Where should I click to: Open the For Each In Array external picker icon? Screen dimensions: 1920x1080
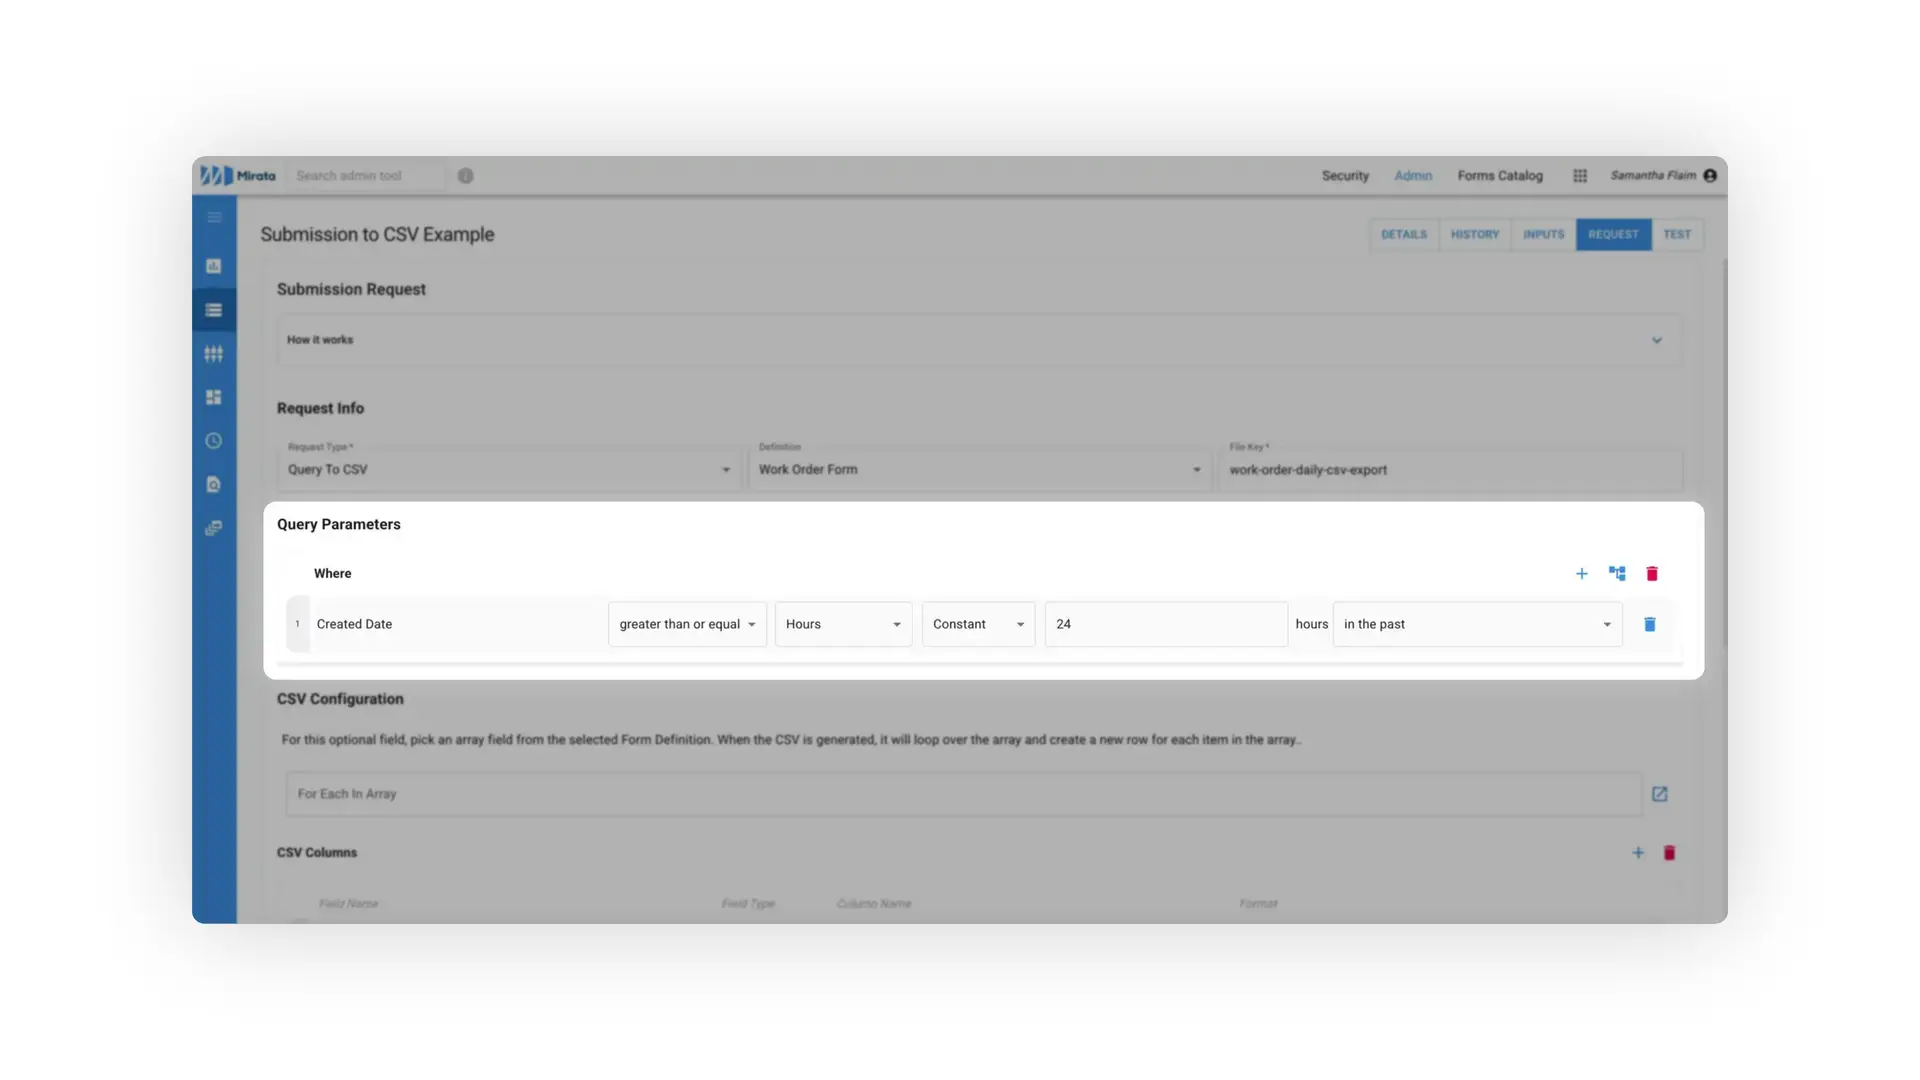1660,793
